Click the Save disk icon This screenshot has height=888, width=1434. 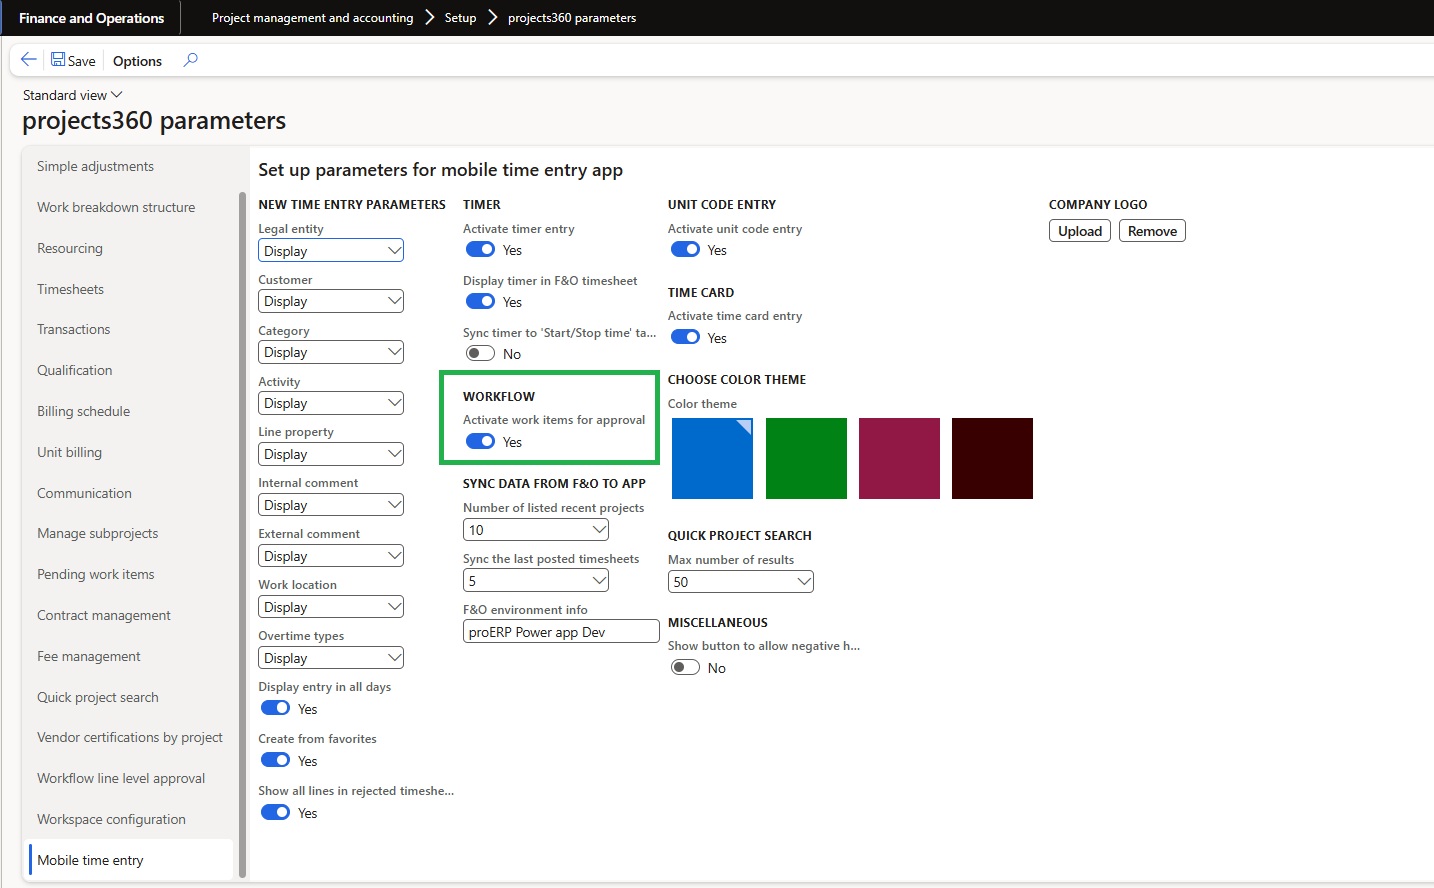pos(58,60)
